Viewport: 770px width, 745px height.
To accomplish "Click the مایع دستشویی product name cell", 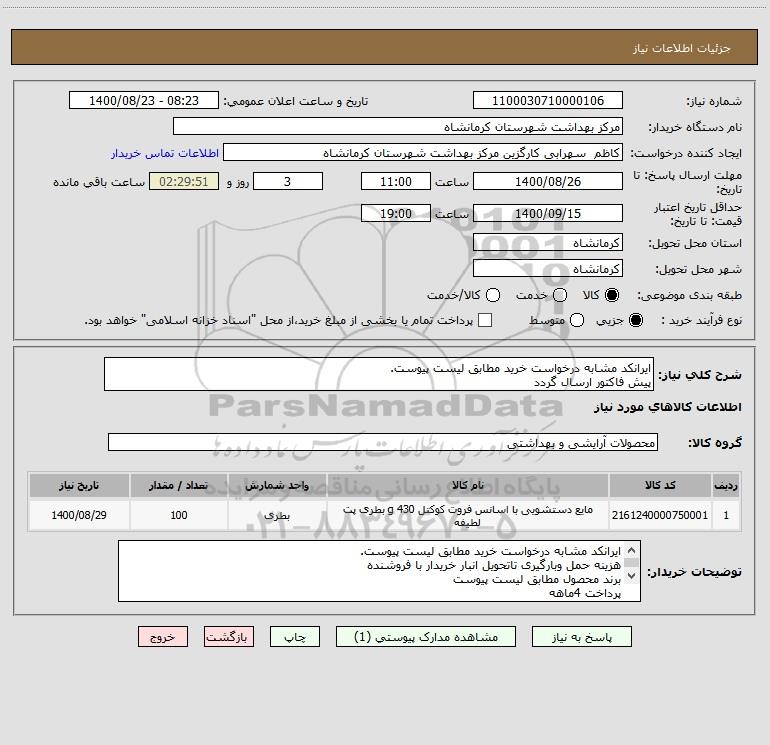I will [468, 515].
